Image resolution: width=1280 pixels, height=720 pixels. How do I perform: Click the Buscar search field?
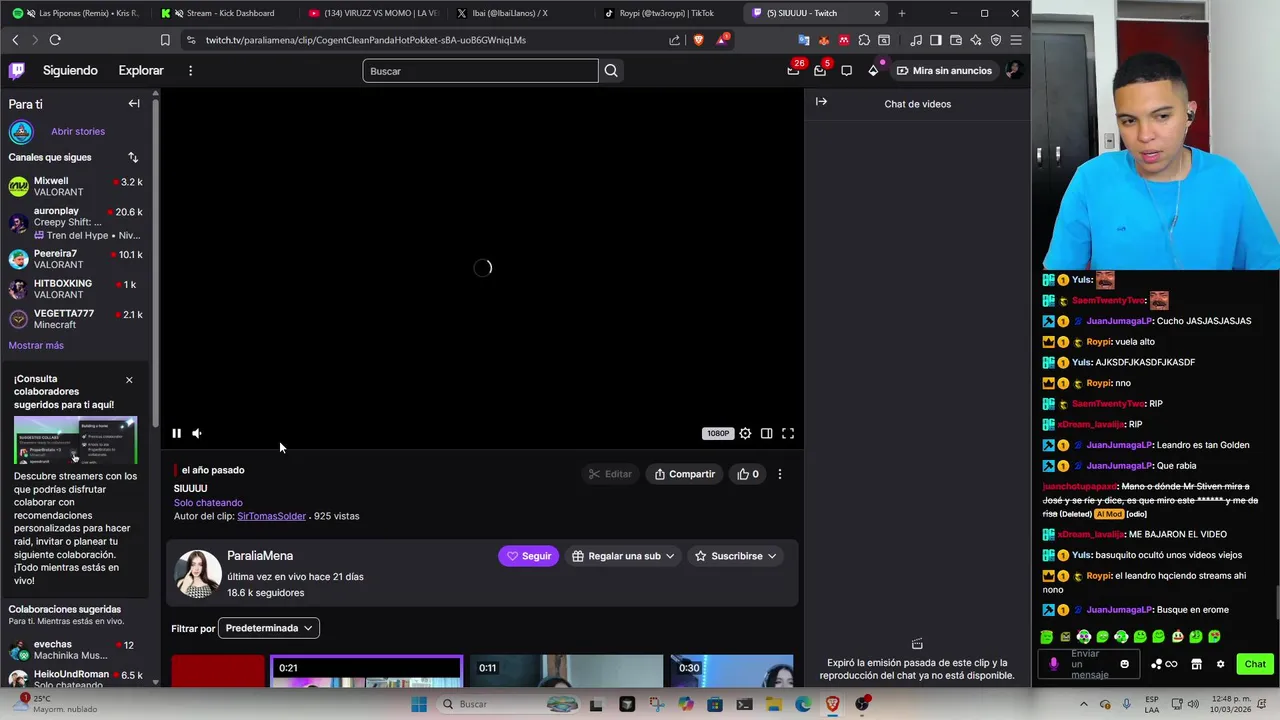click(x=480, y=71)
